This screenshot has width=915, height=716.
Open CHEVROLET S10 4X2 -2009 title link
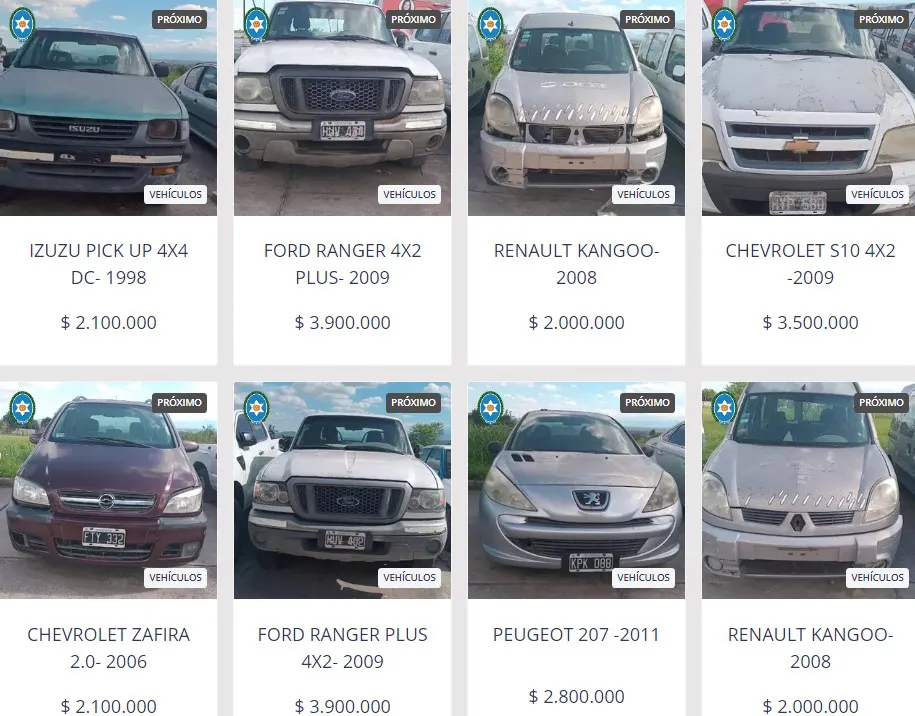[810, 264]
